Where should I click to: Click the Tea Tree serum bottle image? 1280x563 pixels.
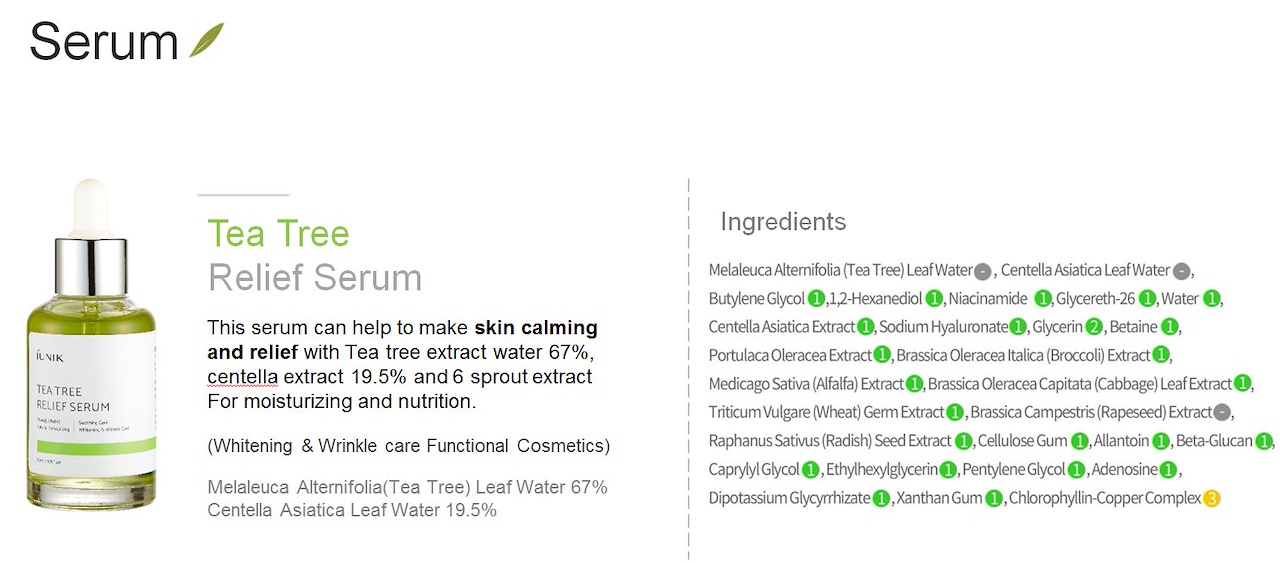pos(91,345)
